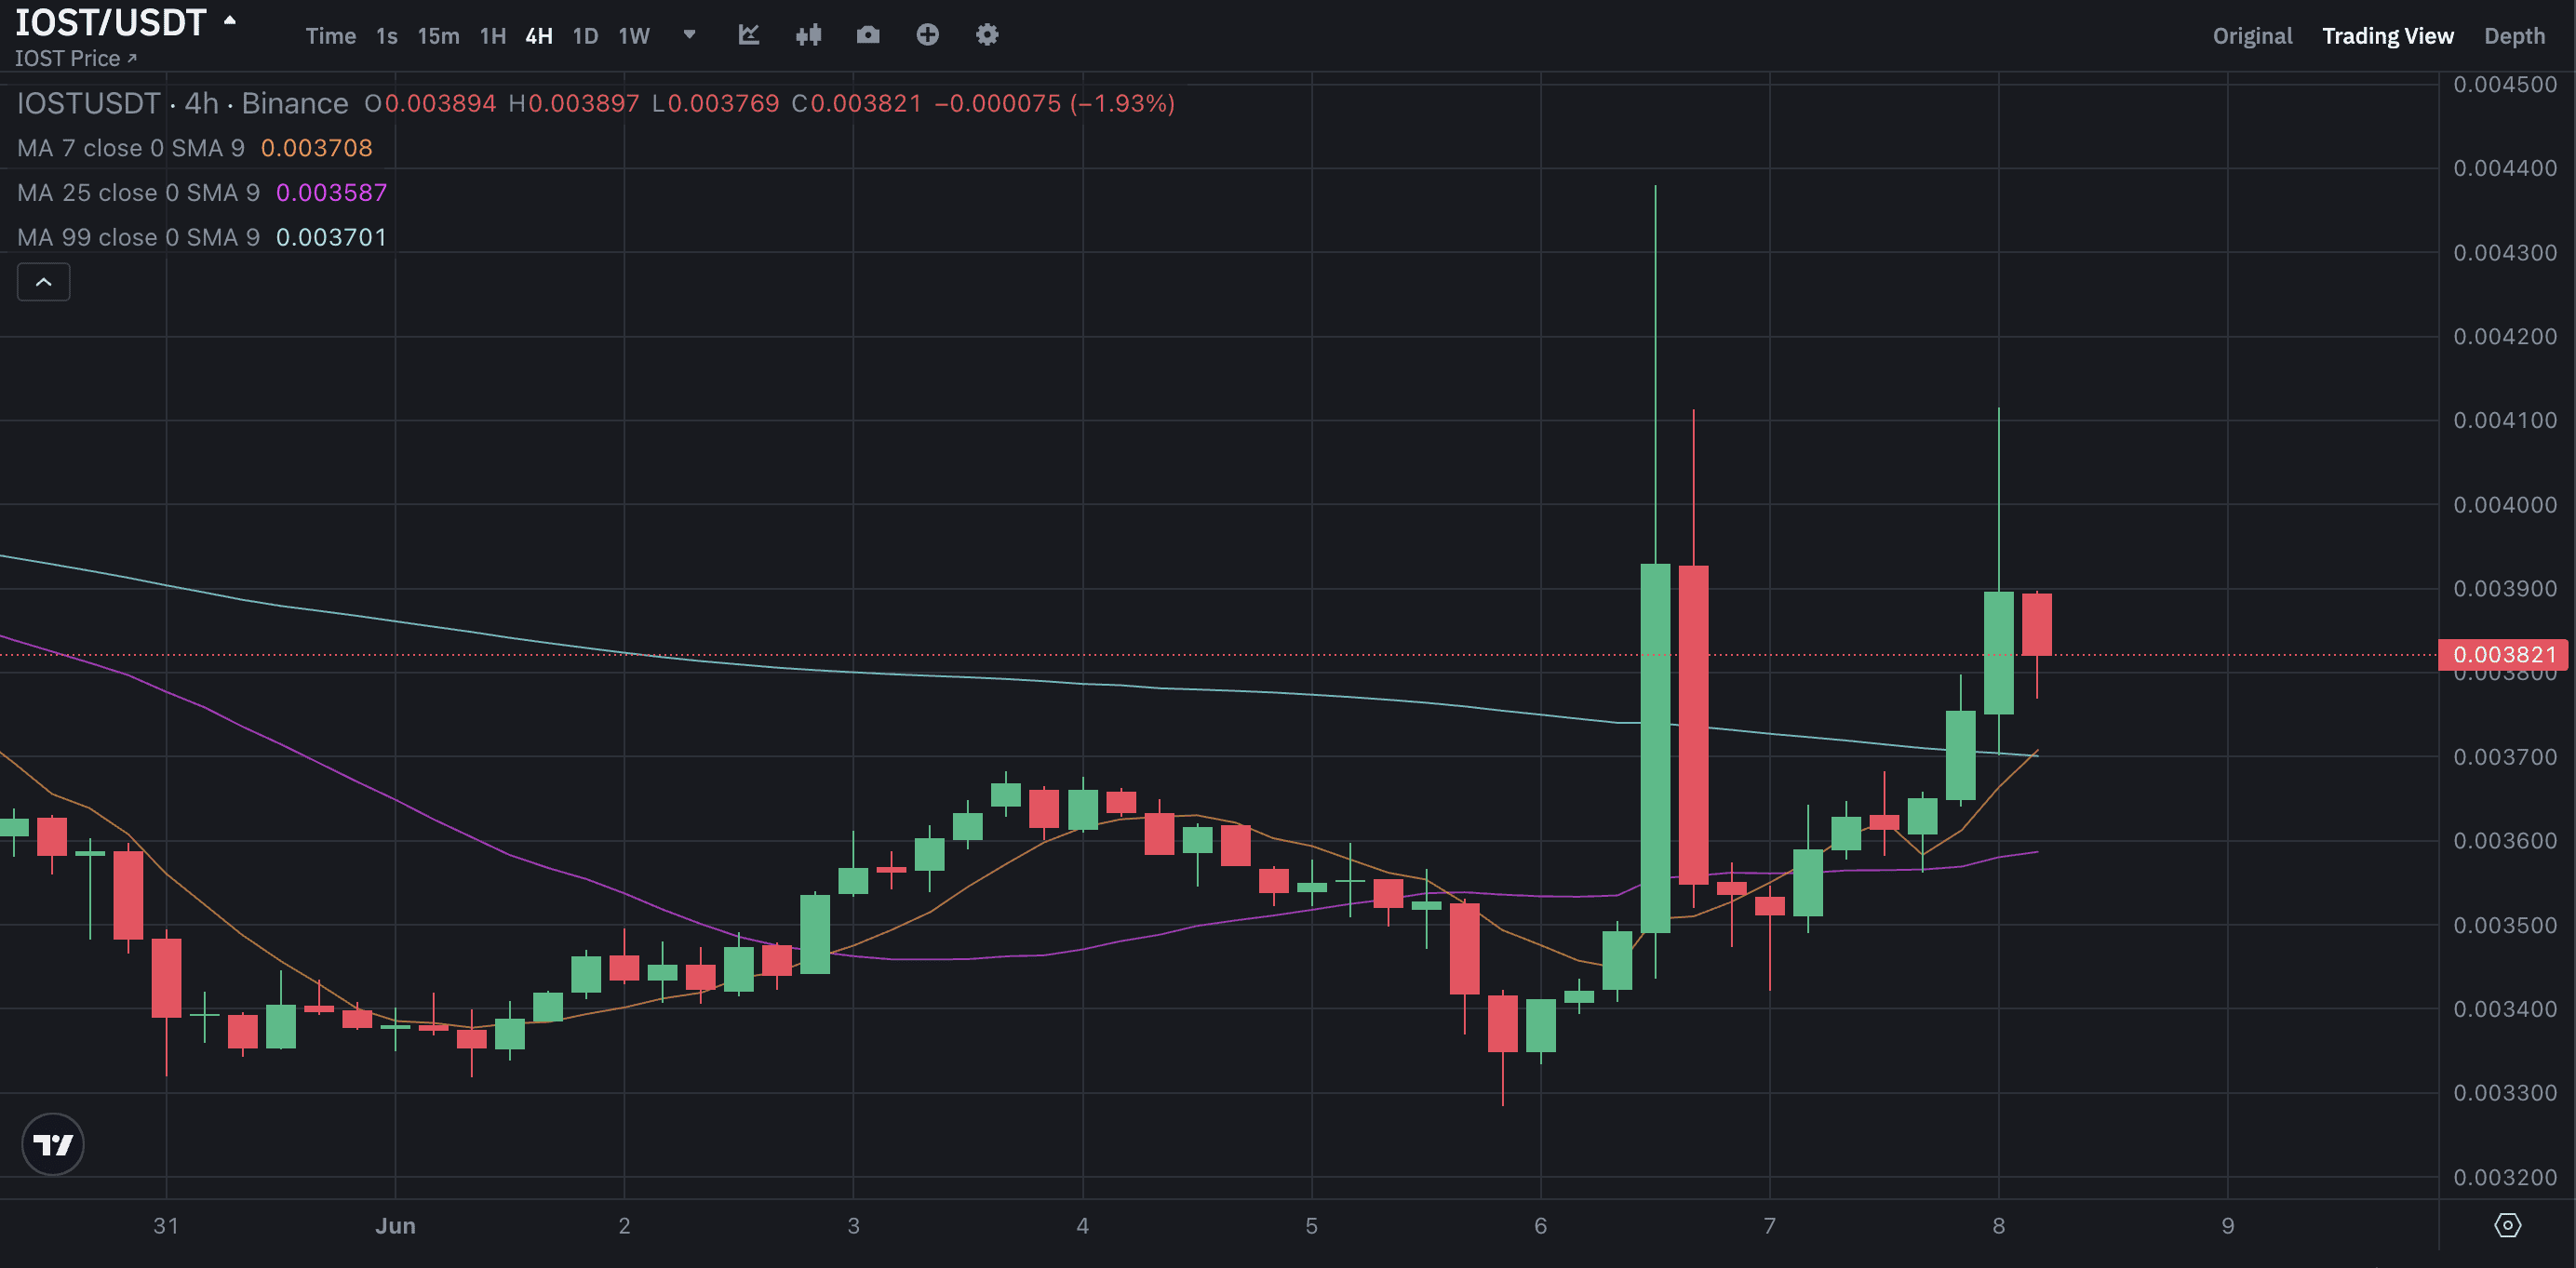Expand more timeframe intervals dropdown arrow
This screenshot has width=2576, height=1268.
(x=689, y=35)
